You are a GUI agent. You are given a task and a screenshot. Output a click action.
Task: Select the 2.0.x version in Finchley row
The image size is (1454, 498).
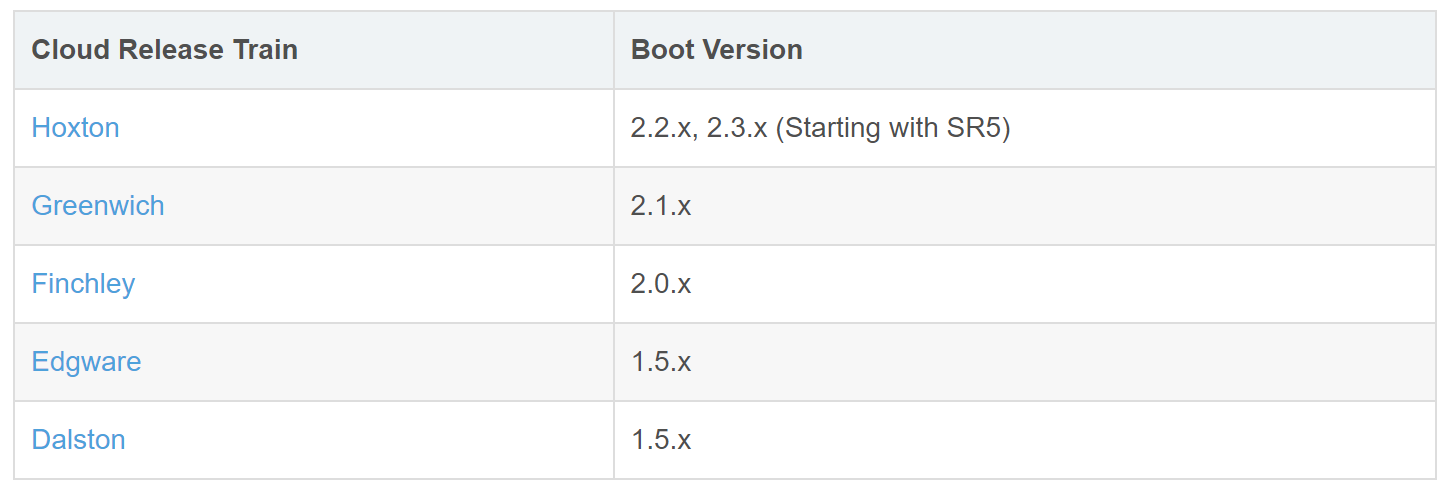click(x=661, y=284)
